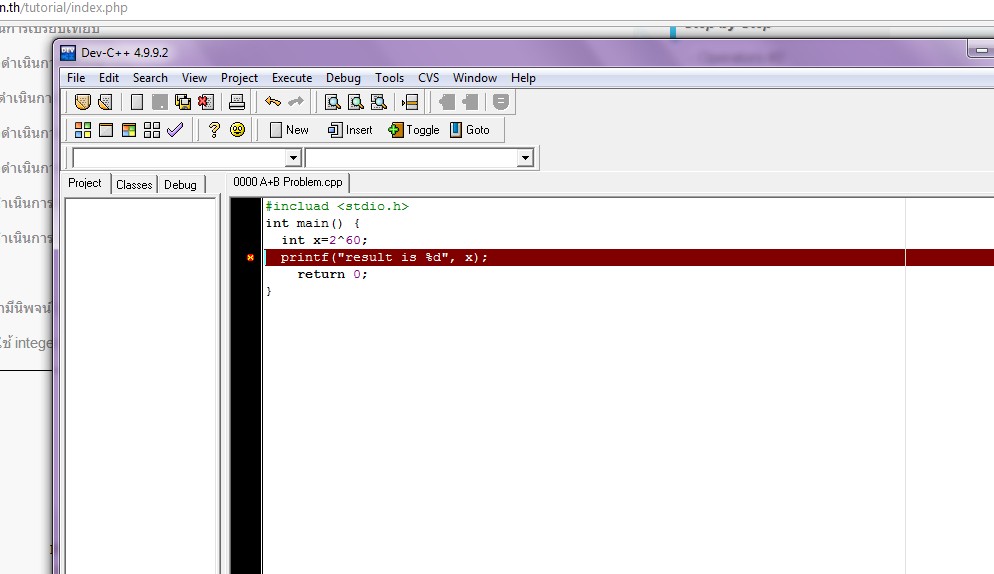Click the Compile icon with four colored squares
994x574 pixels.
coord(83,130)
